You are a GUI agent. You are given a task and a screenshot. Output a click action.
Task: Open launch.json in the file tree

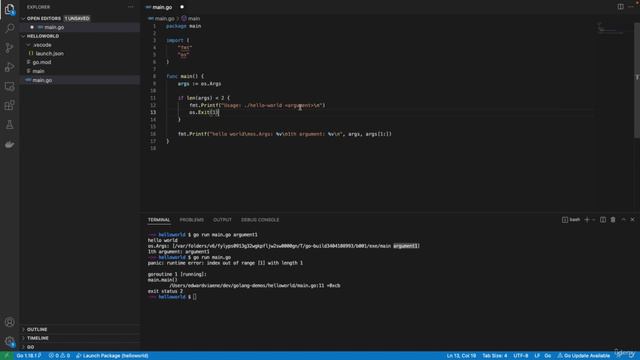pyautogui.click(x=49, y=53)
